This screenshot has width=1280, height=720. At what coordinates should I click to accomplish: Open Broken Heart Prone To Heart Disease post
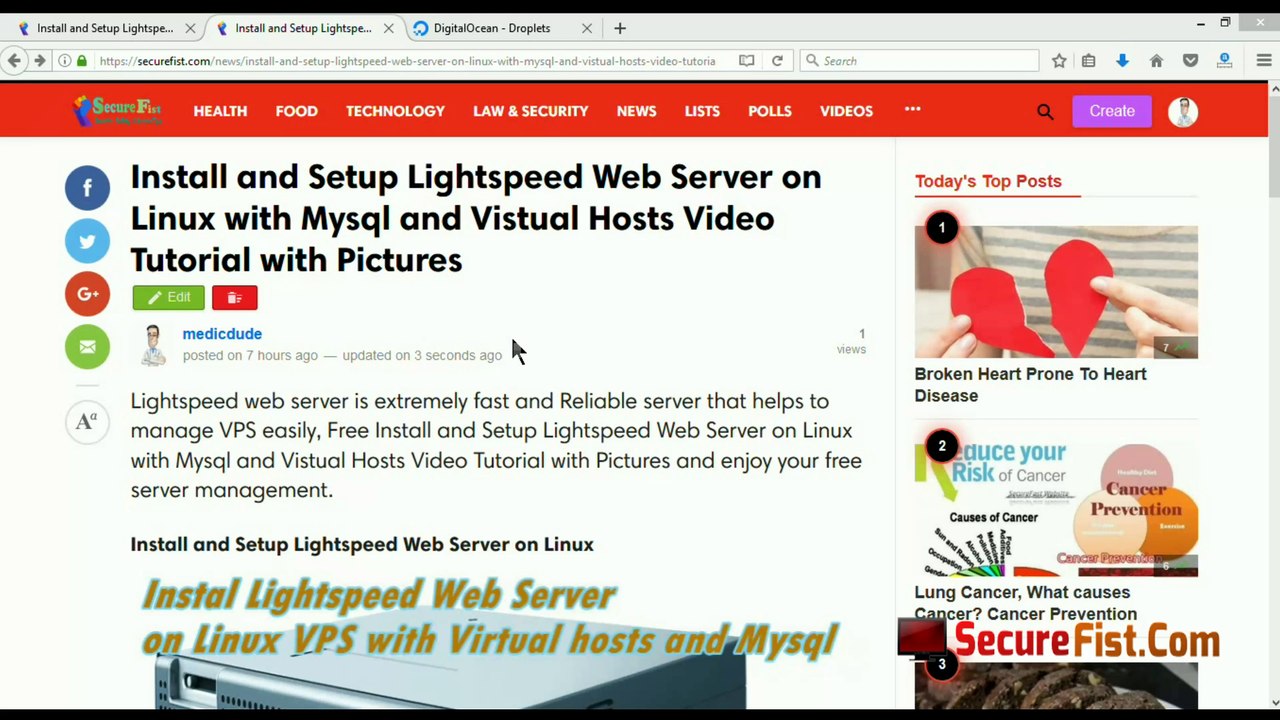tap(1030, 385)
